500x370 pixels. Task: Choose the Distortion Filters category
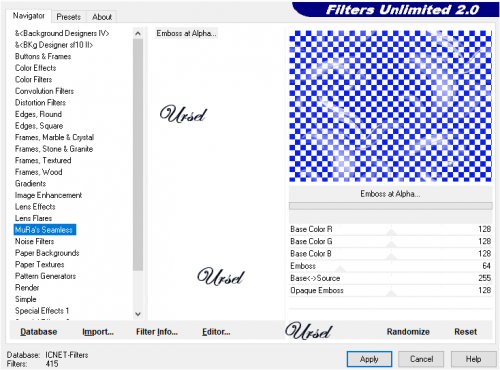(x=40, y=103)
